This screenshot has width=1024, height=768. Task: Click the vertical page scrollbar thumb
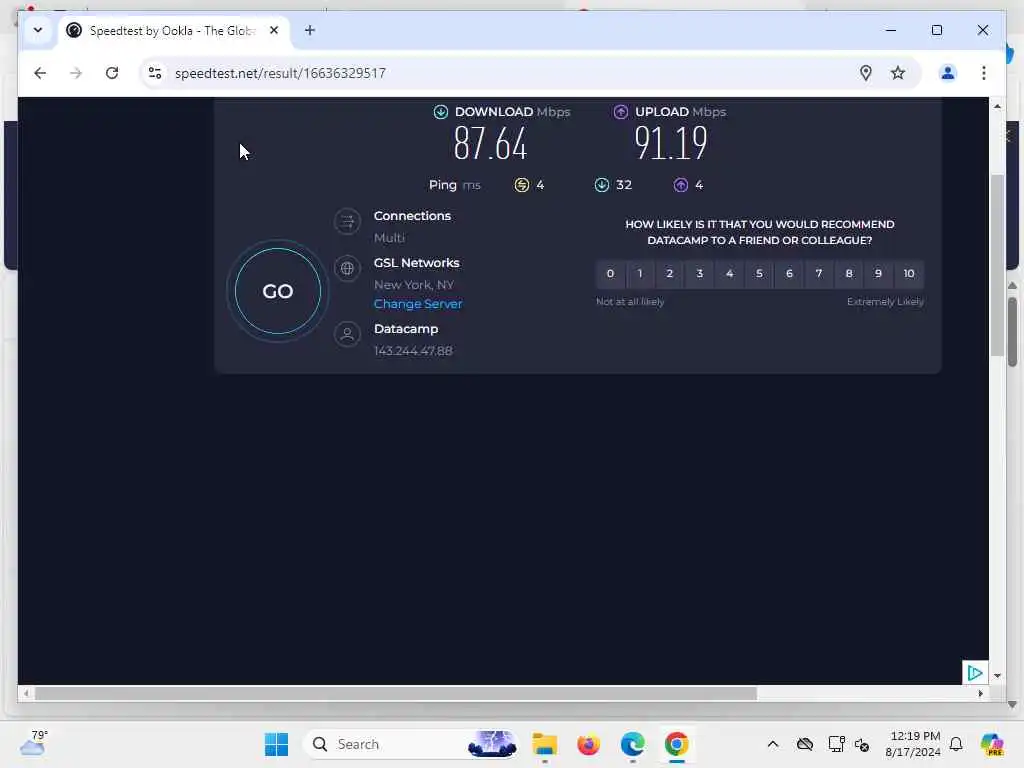996,265
